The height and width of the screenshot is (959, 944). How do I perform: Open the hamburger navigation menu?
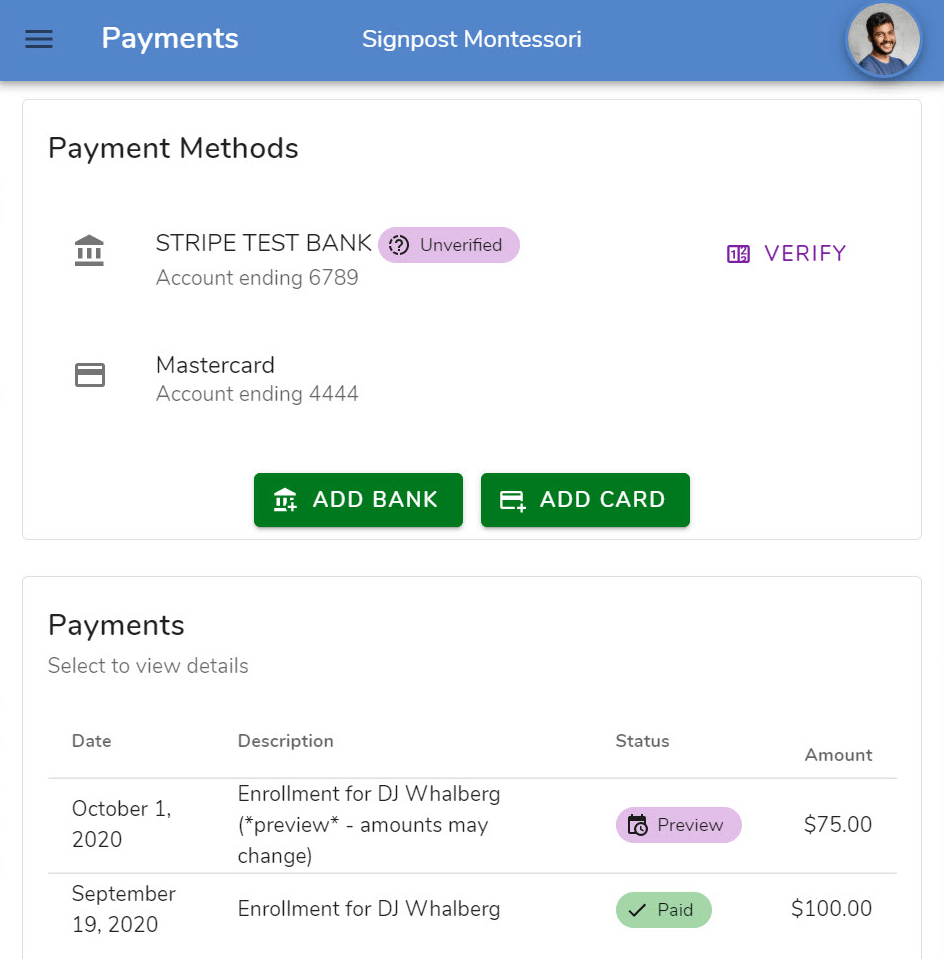(x=39, y=39)
